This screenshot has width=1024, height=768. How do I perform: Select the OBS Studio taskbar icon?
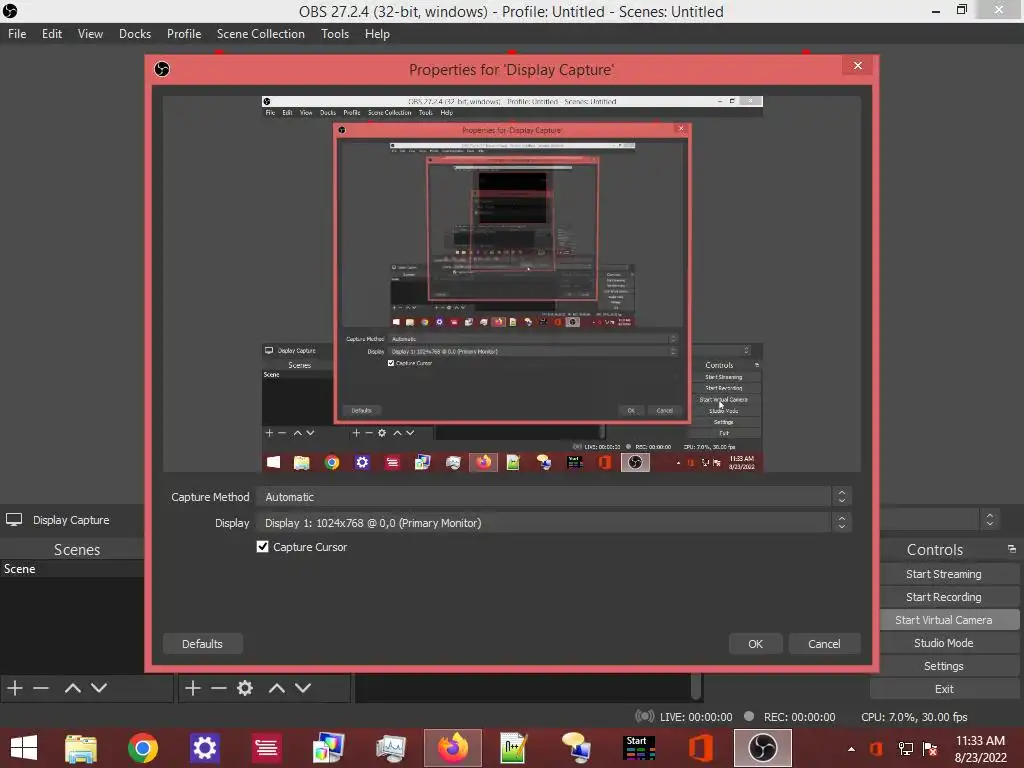tap(763, 748)
